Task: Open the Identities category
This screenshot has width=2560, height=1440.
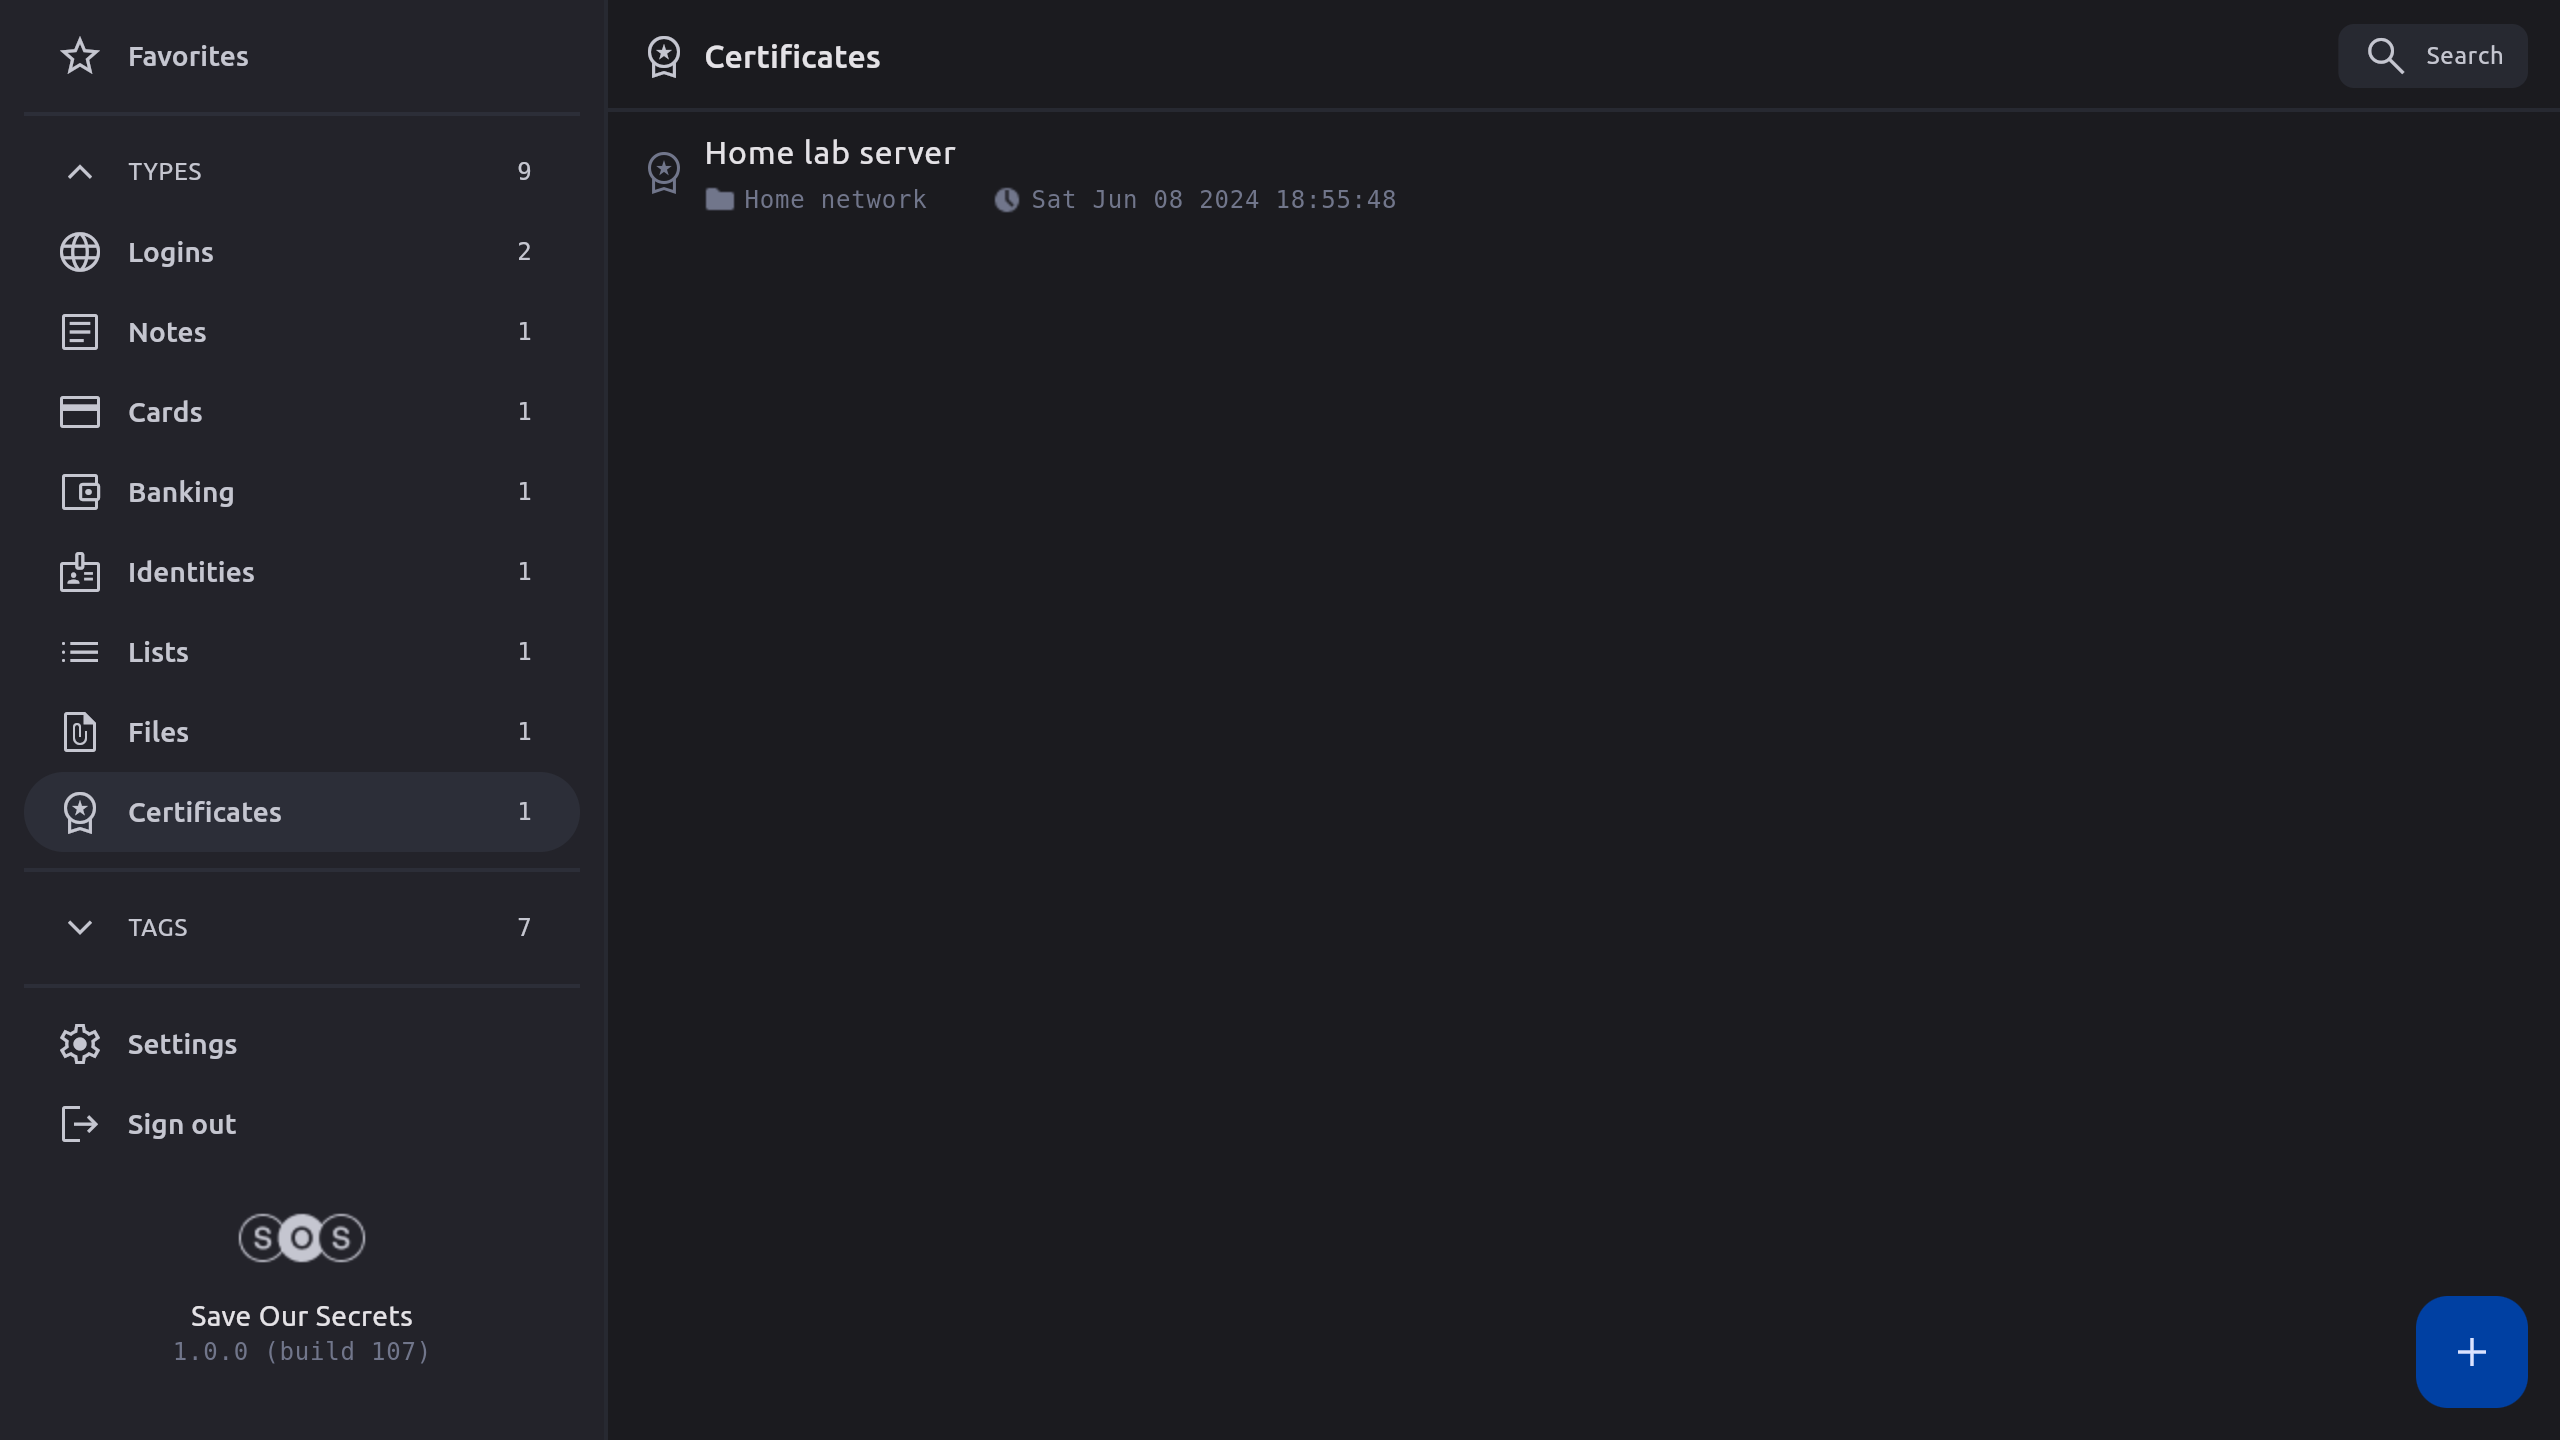Action: 191,572
